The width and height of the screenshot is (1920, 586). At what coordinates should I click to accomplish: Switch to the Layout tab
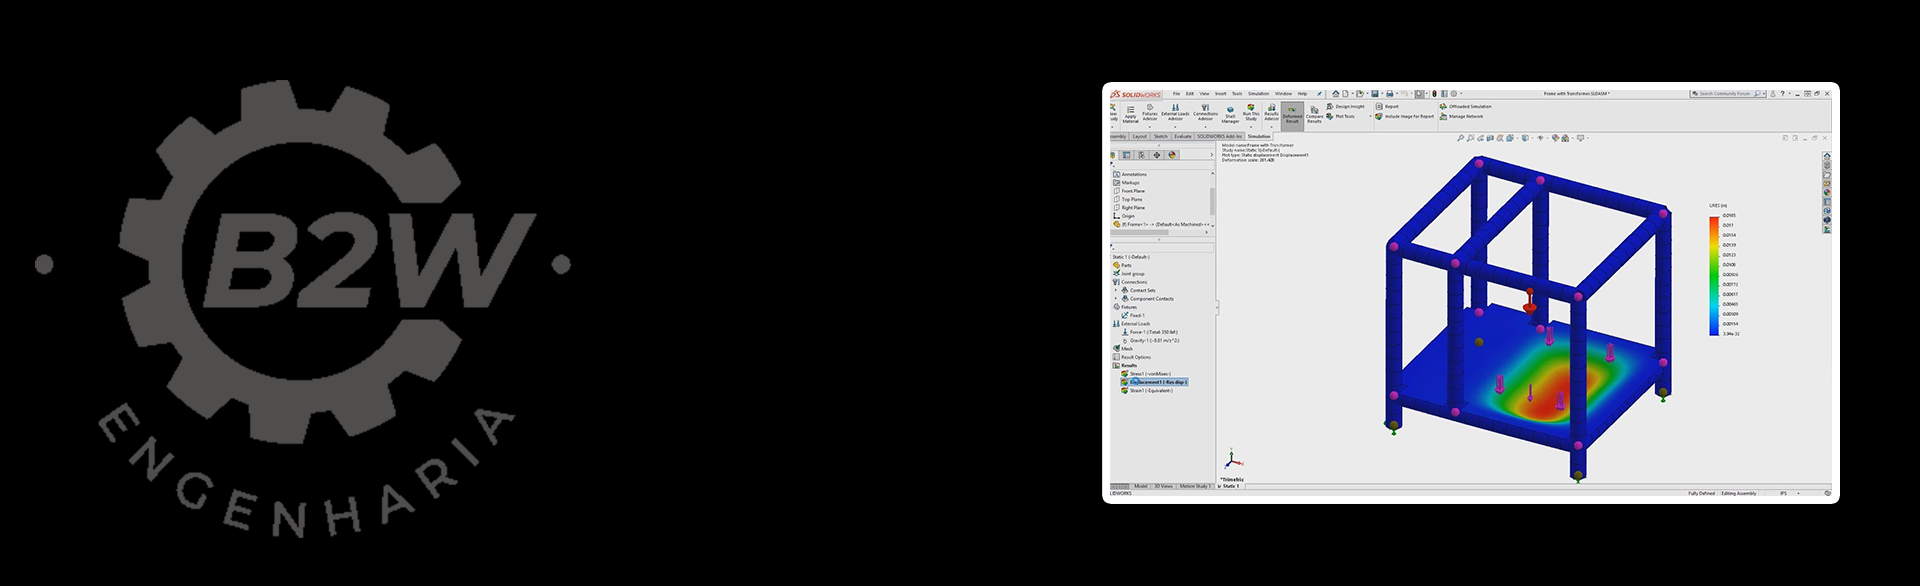1140,136
